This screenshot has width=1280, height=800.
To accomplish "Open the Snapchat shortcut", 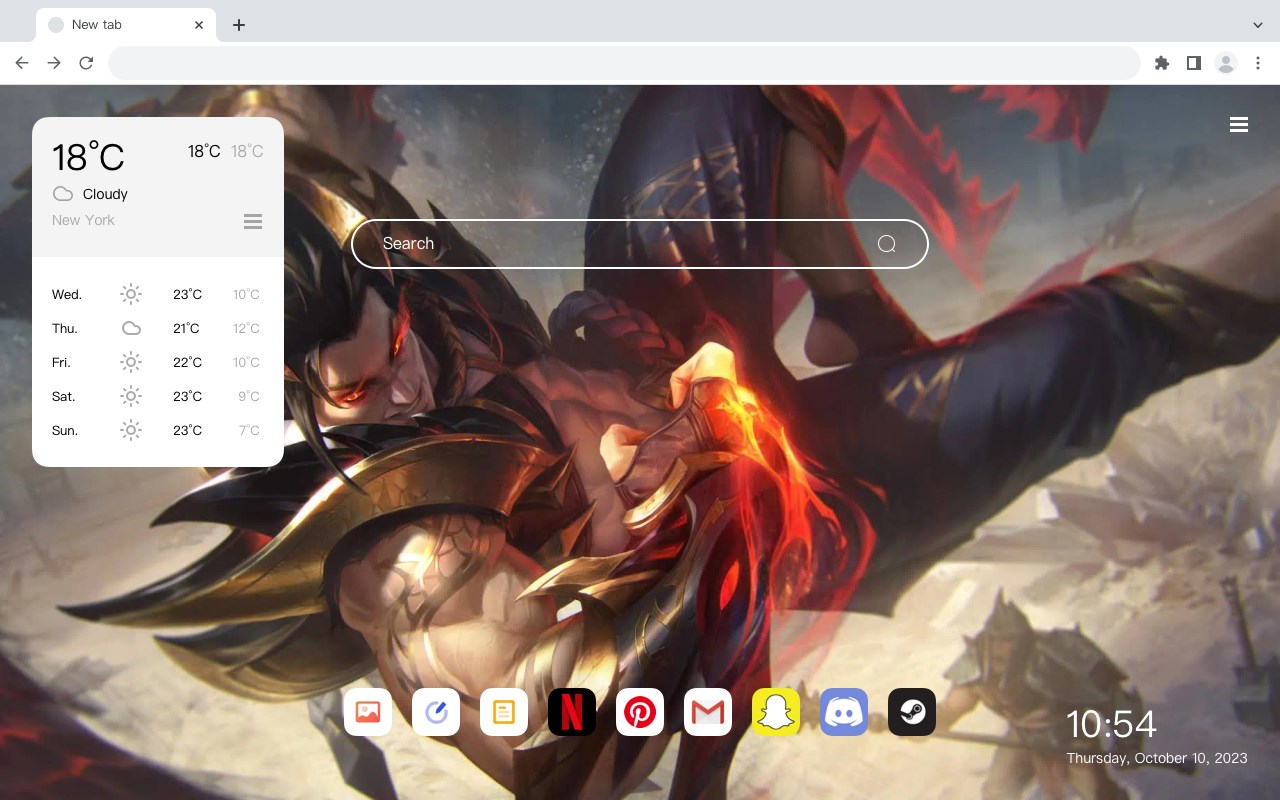I will pos(776,712).
